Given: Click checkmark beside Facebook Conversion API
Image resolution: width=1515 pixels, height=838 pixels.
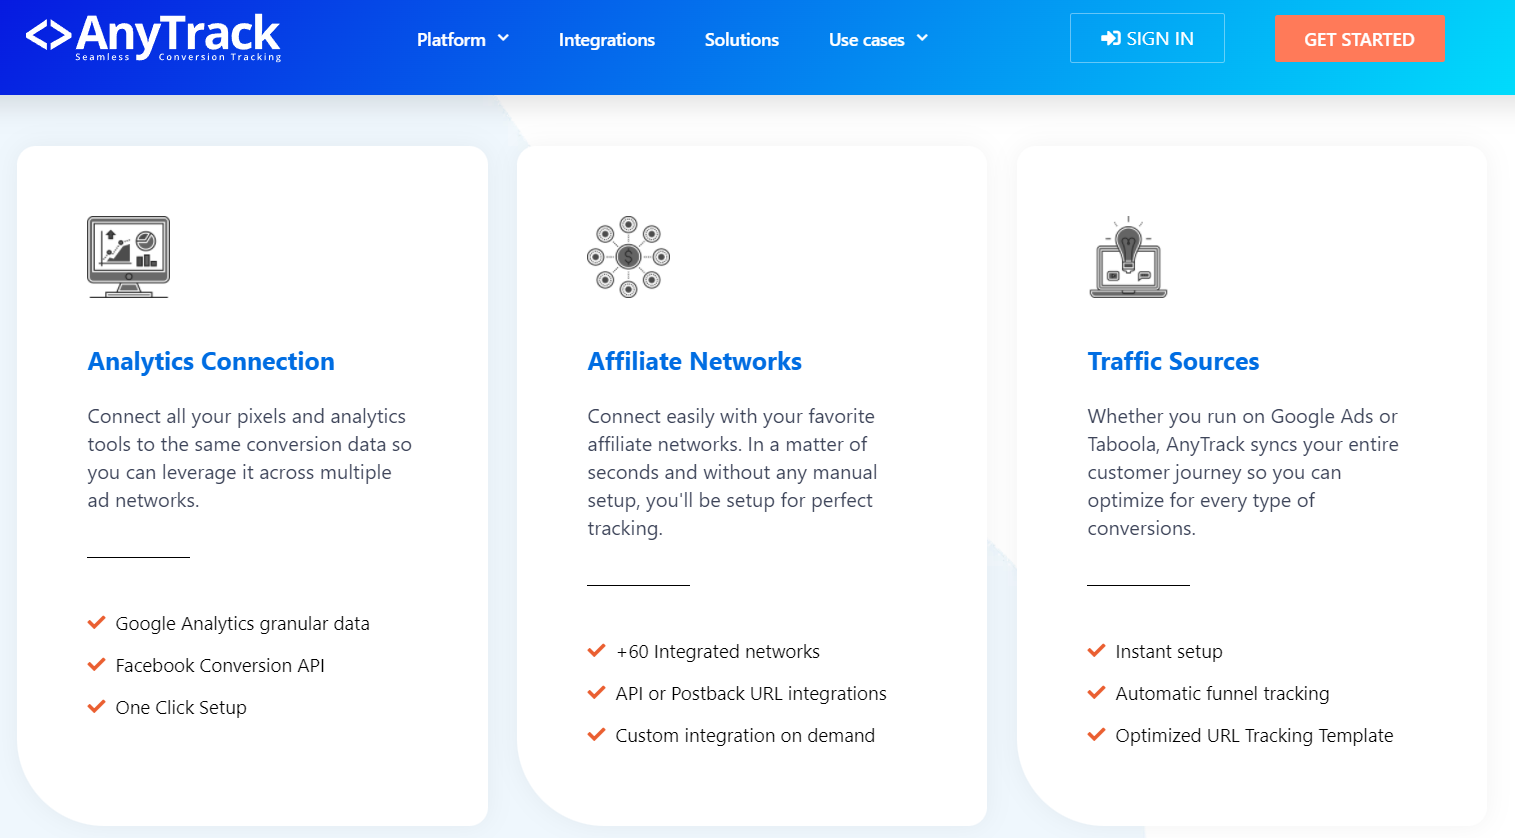Looking at the screenshot, I should tap(97, 665).
